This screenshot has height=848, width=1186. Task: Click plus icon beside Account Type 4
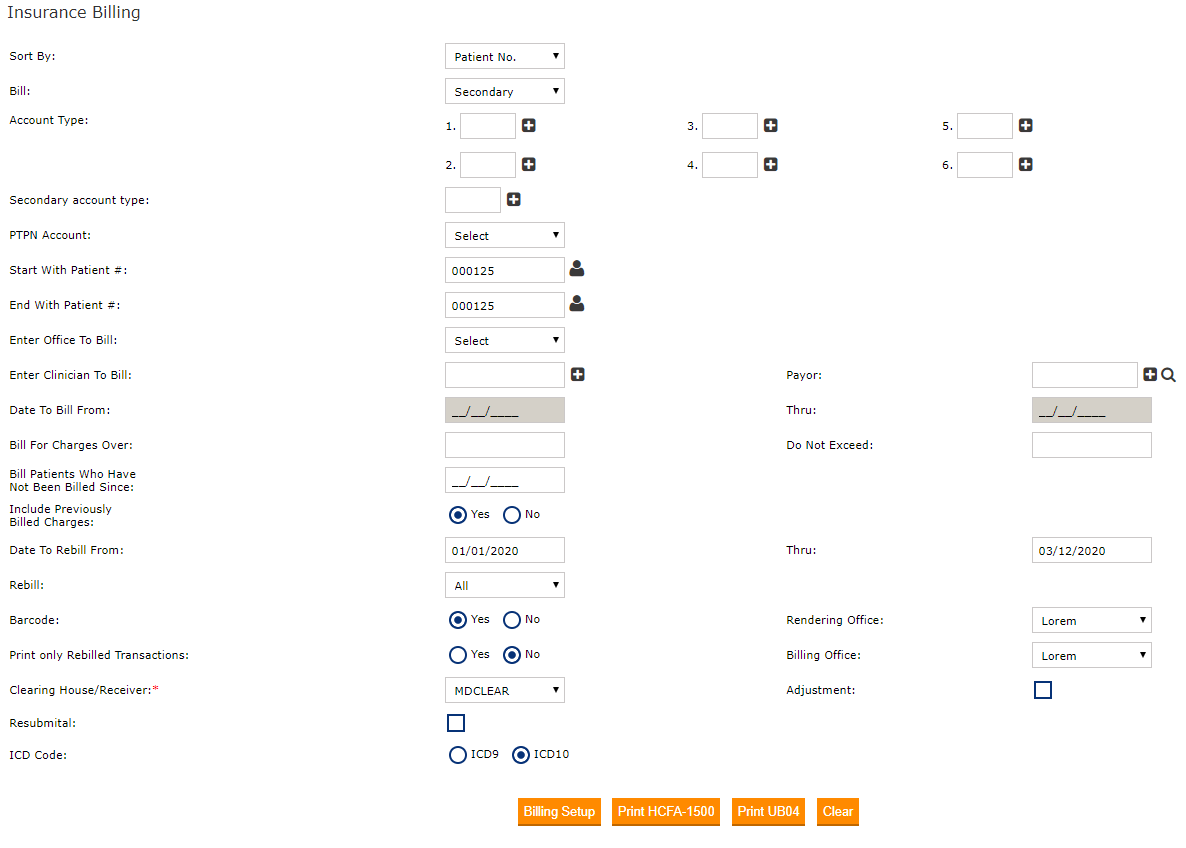point(771,165)
